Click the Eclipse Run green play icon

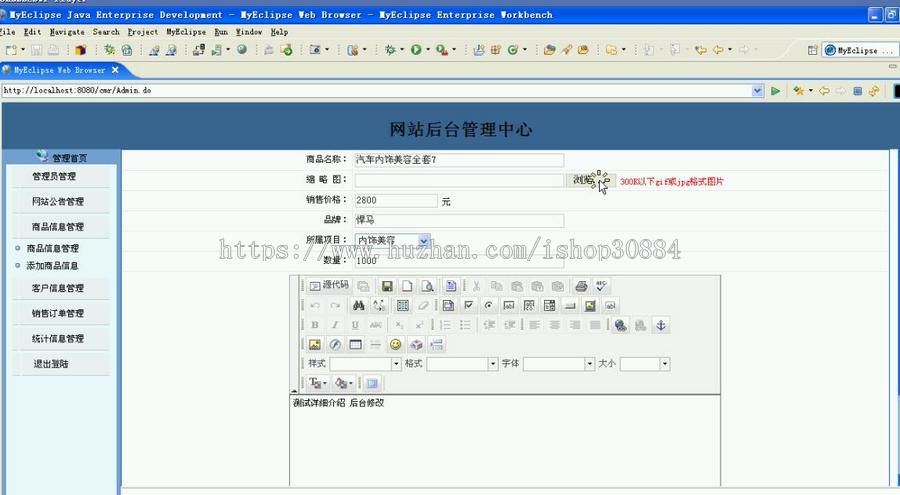coord(416,50)
